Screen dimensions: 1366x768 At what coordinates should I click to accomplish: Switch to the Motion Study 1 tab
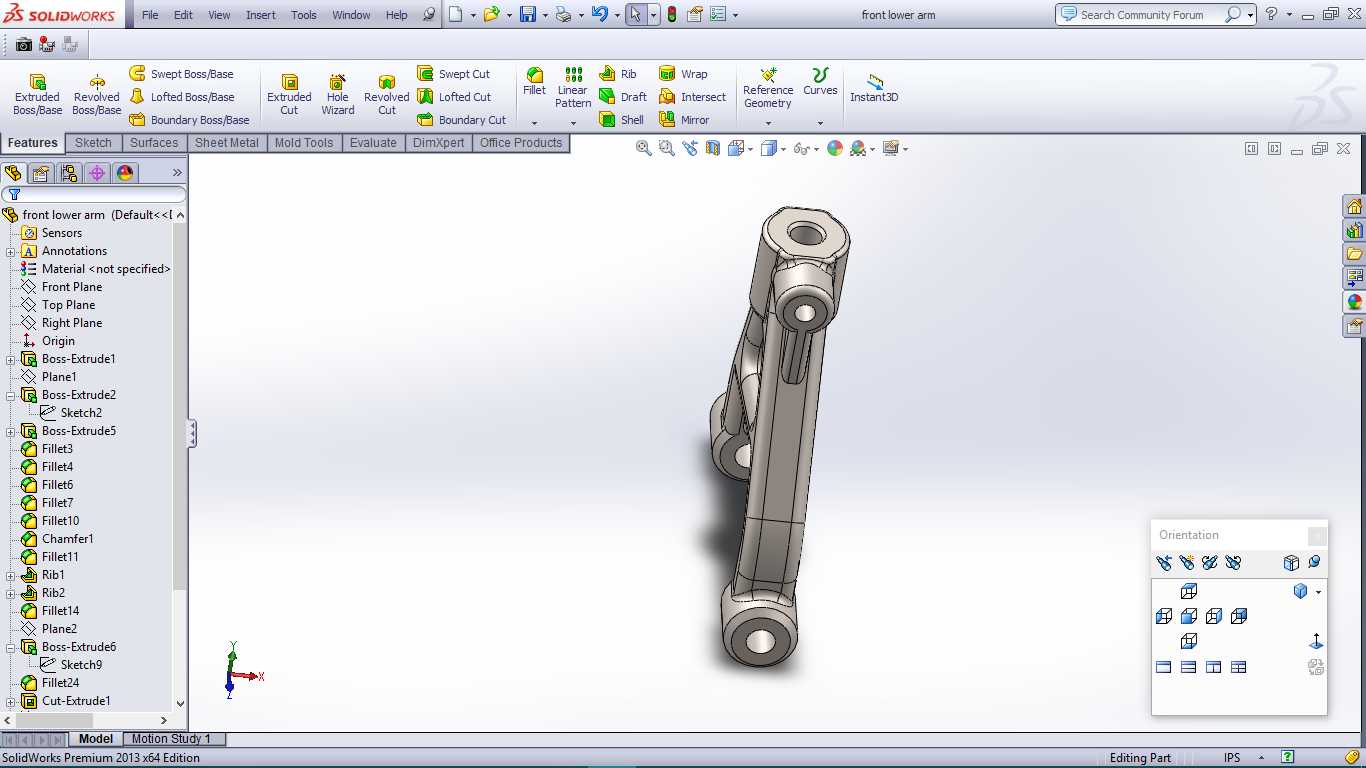tap(171, 739)
